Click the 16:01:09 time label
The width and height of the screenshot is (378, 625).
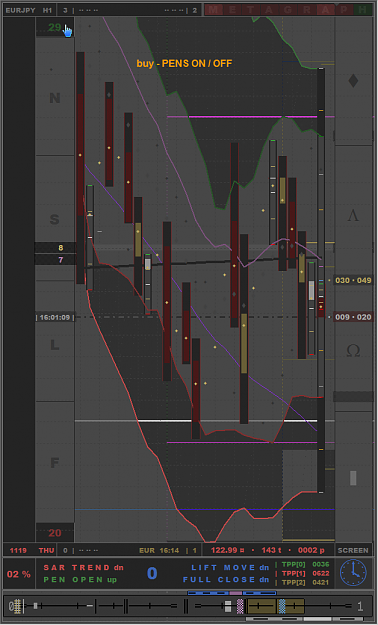coord(55,317)
